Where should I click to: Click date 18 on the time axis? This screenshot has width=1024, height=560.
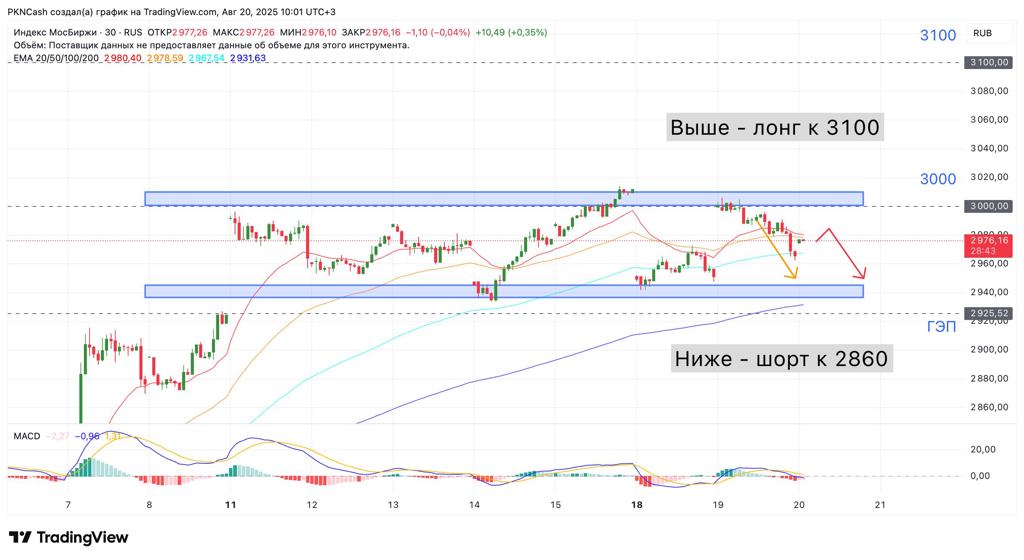click(x=637, y=505)
